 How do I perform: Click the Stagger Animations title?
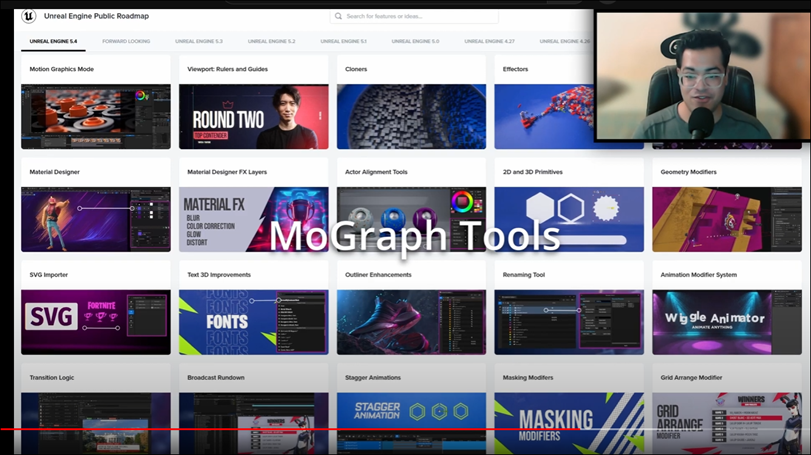pos(373,377)
